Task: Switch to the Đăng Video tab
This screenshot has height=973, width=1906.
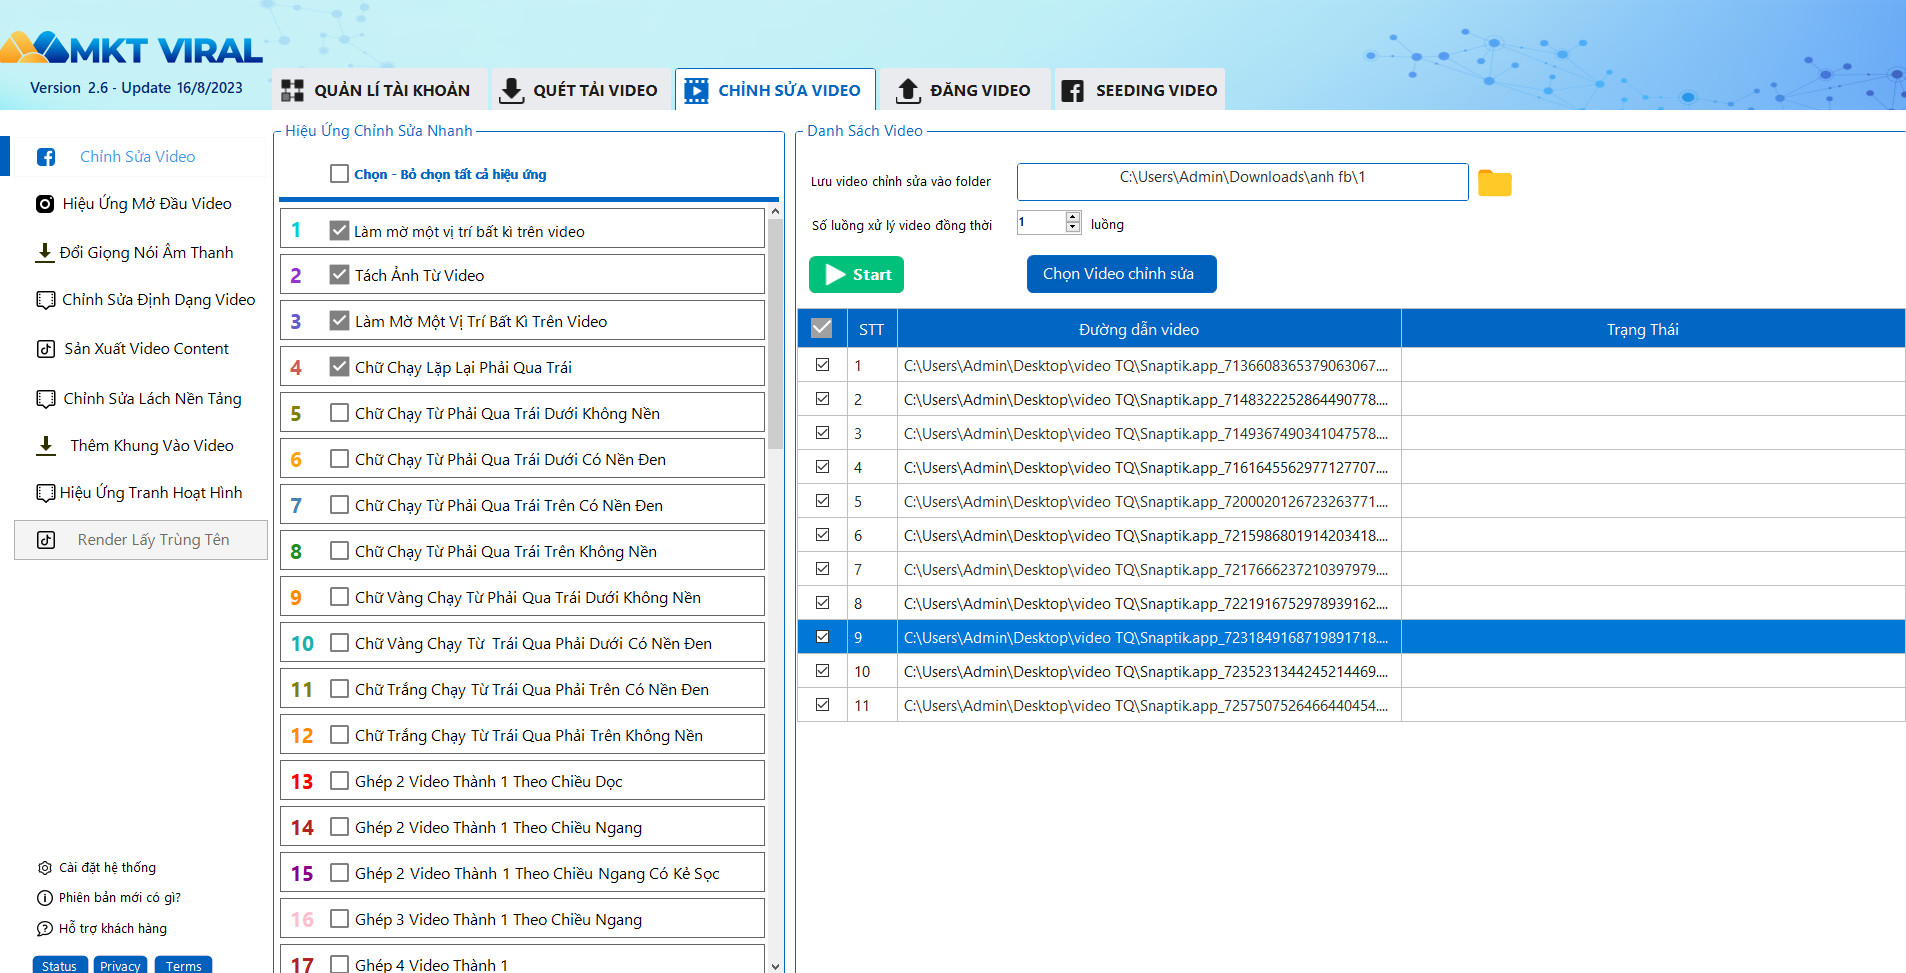Action: 966,90
